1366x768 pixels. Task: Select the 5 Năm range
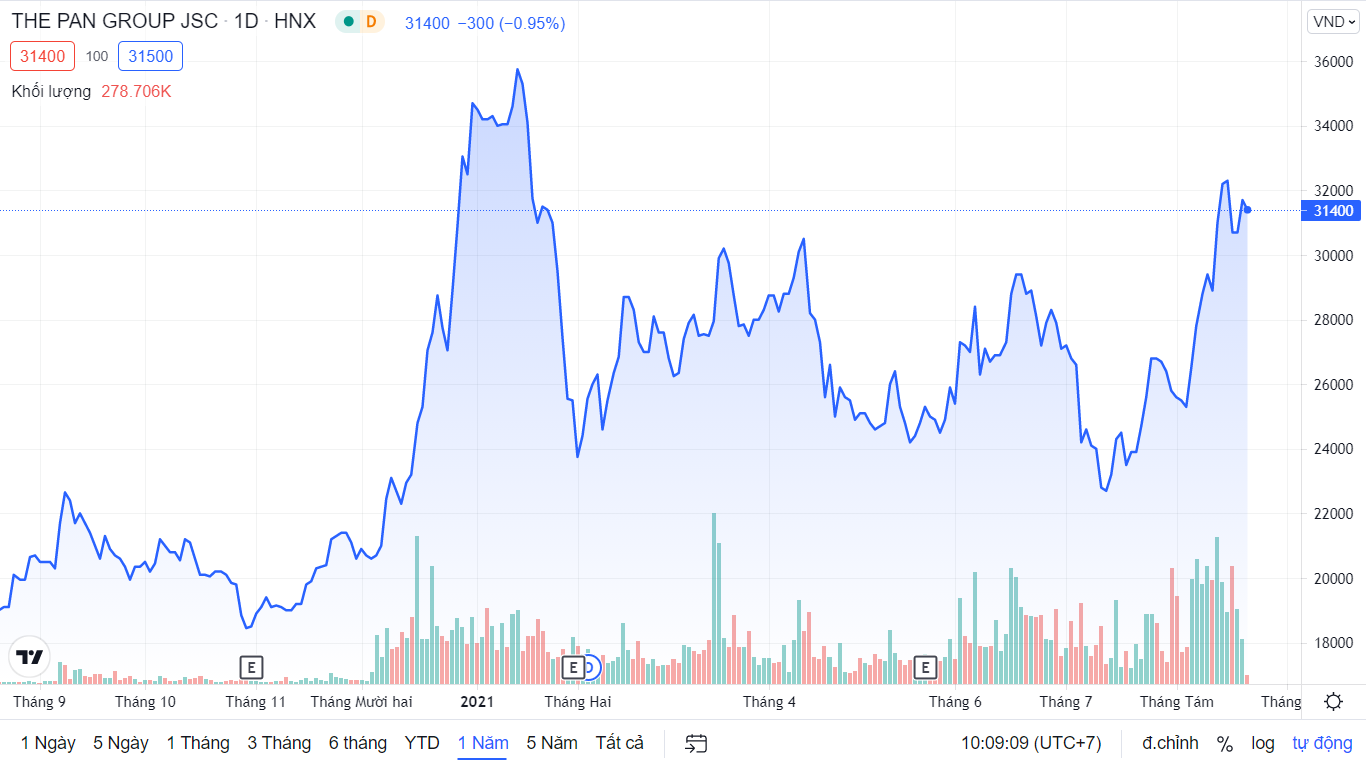click(552, 743)
